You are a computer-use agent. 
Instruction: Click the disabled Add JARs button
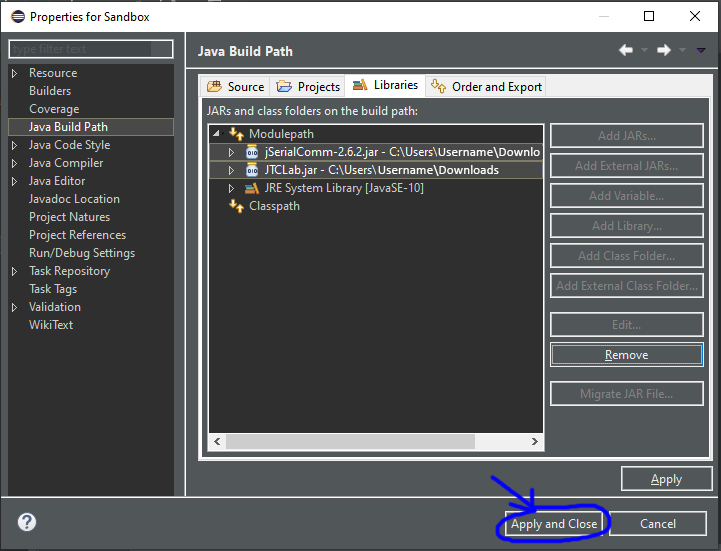[627, 136]
